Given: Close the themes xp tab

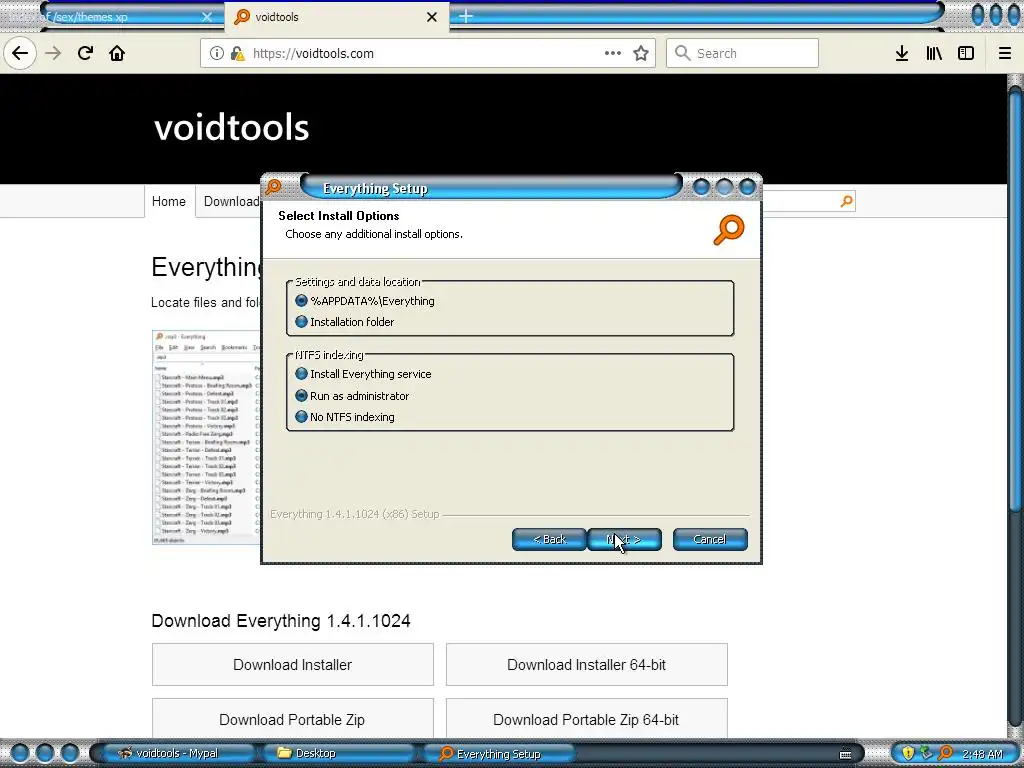Looking at the screenshot, I should (x=206, y=17).
